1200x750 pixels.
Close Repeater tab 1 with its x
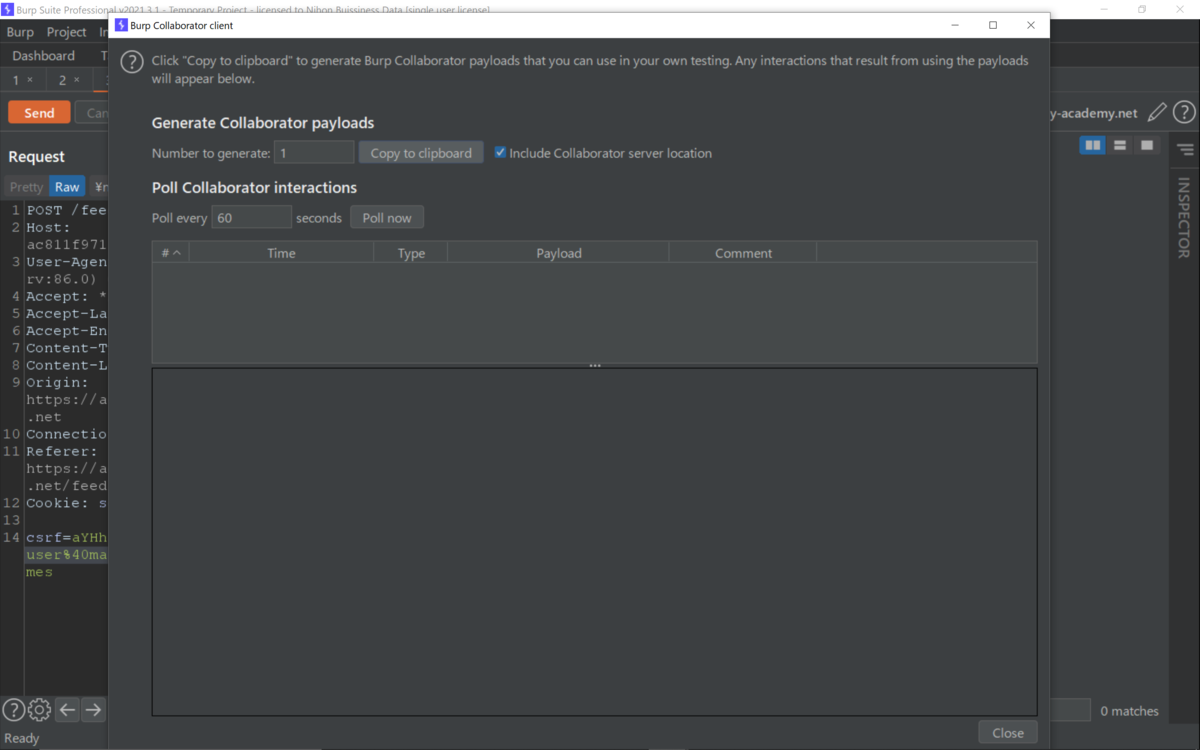coord(30,80)
